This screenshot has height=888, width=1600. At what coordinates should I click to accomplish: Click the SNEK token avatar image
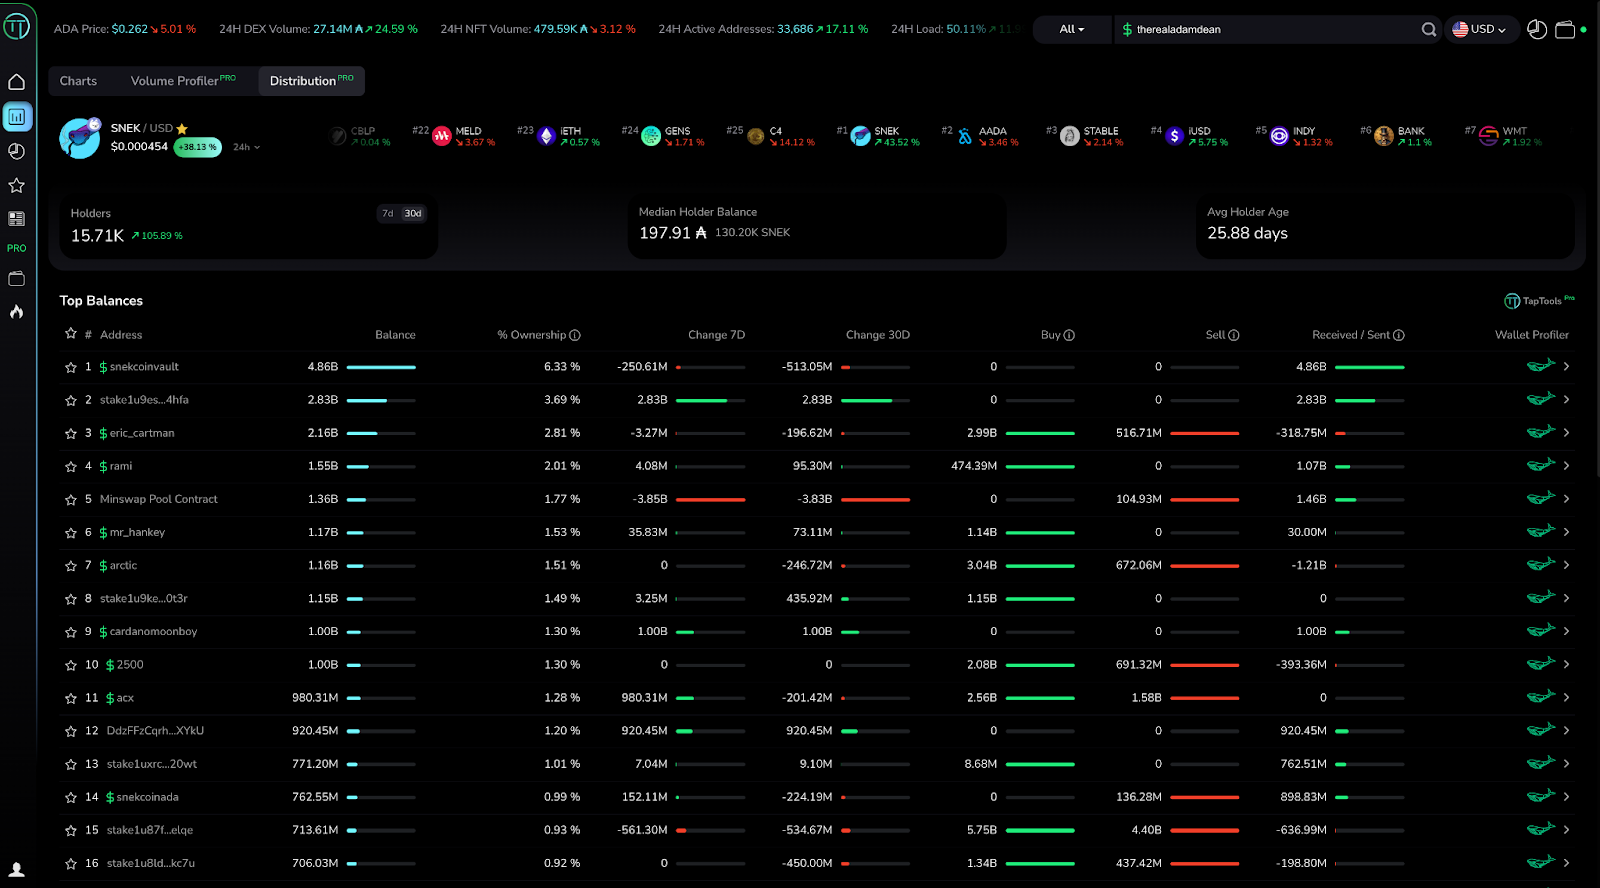(80, 138)
